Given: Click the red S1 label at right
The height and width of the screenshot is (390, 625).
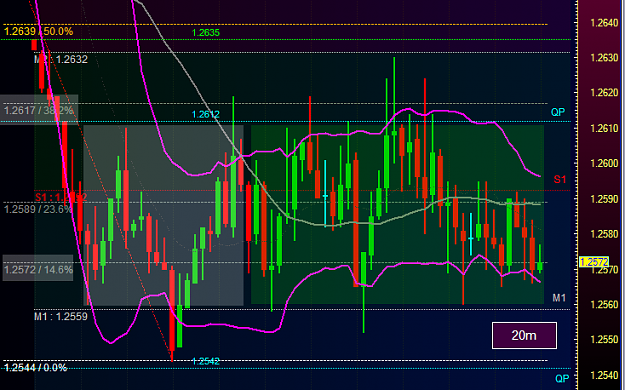Looking at the screenshot, I should (560, 179).
